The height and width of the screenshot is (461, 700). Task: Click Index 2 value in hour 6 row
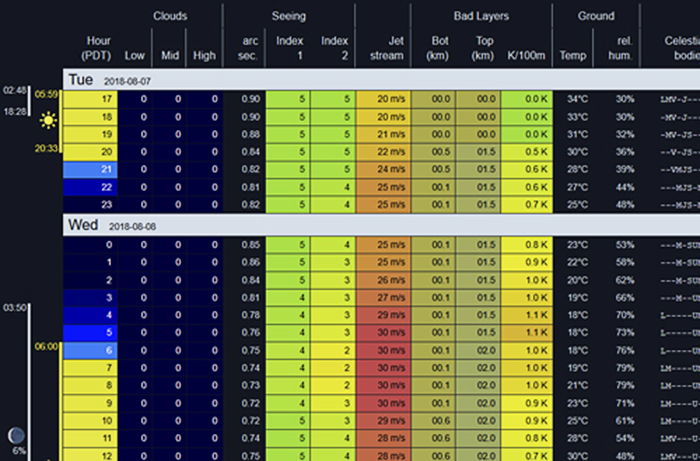(x=333, y=350)
